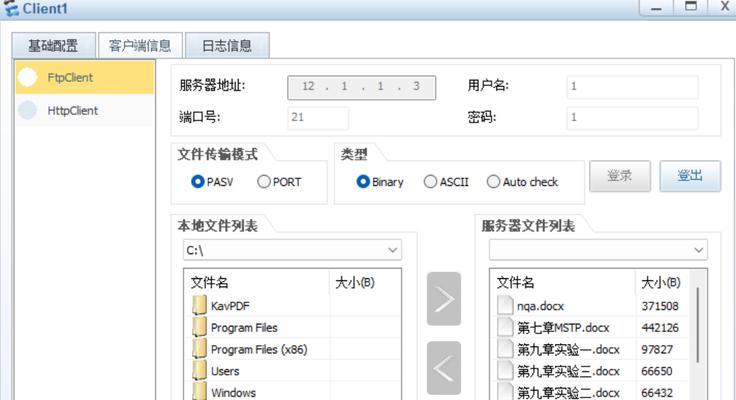Click the size value 371508
Image resolution: width=736 pixels, height=400 pixels.
[x=660, y=306]
